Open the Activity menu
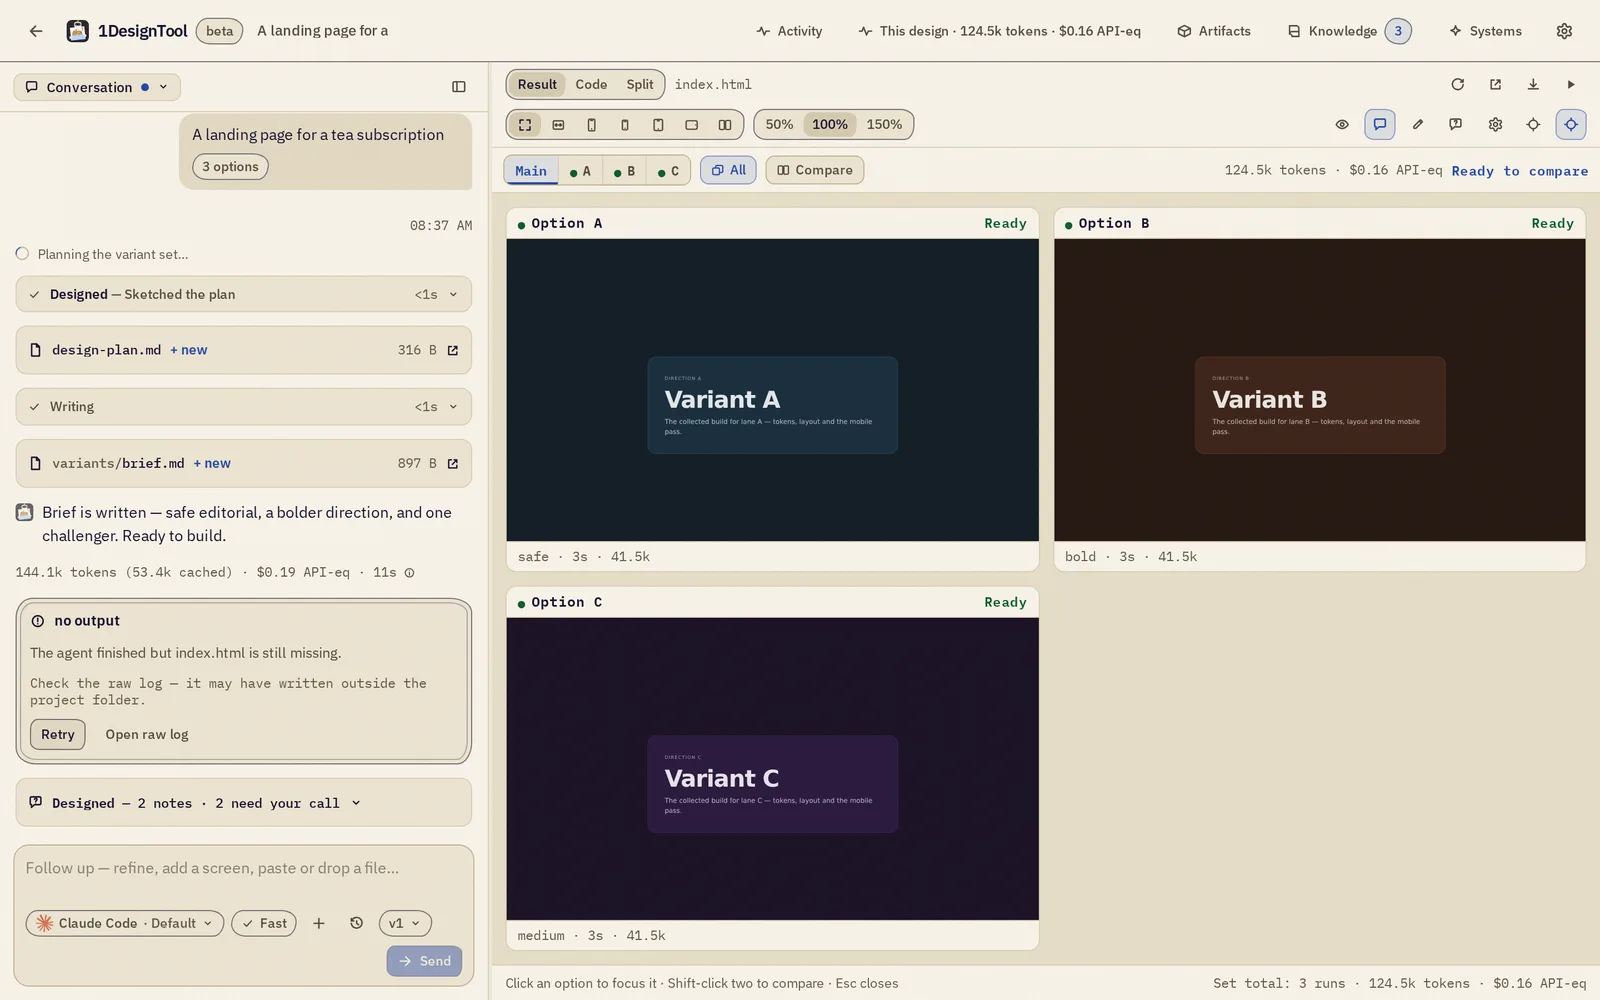This screenshot has height=1000, width=1600. [x=789, y=31]
